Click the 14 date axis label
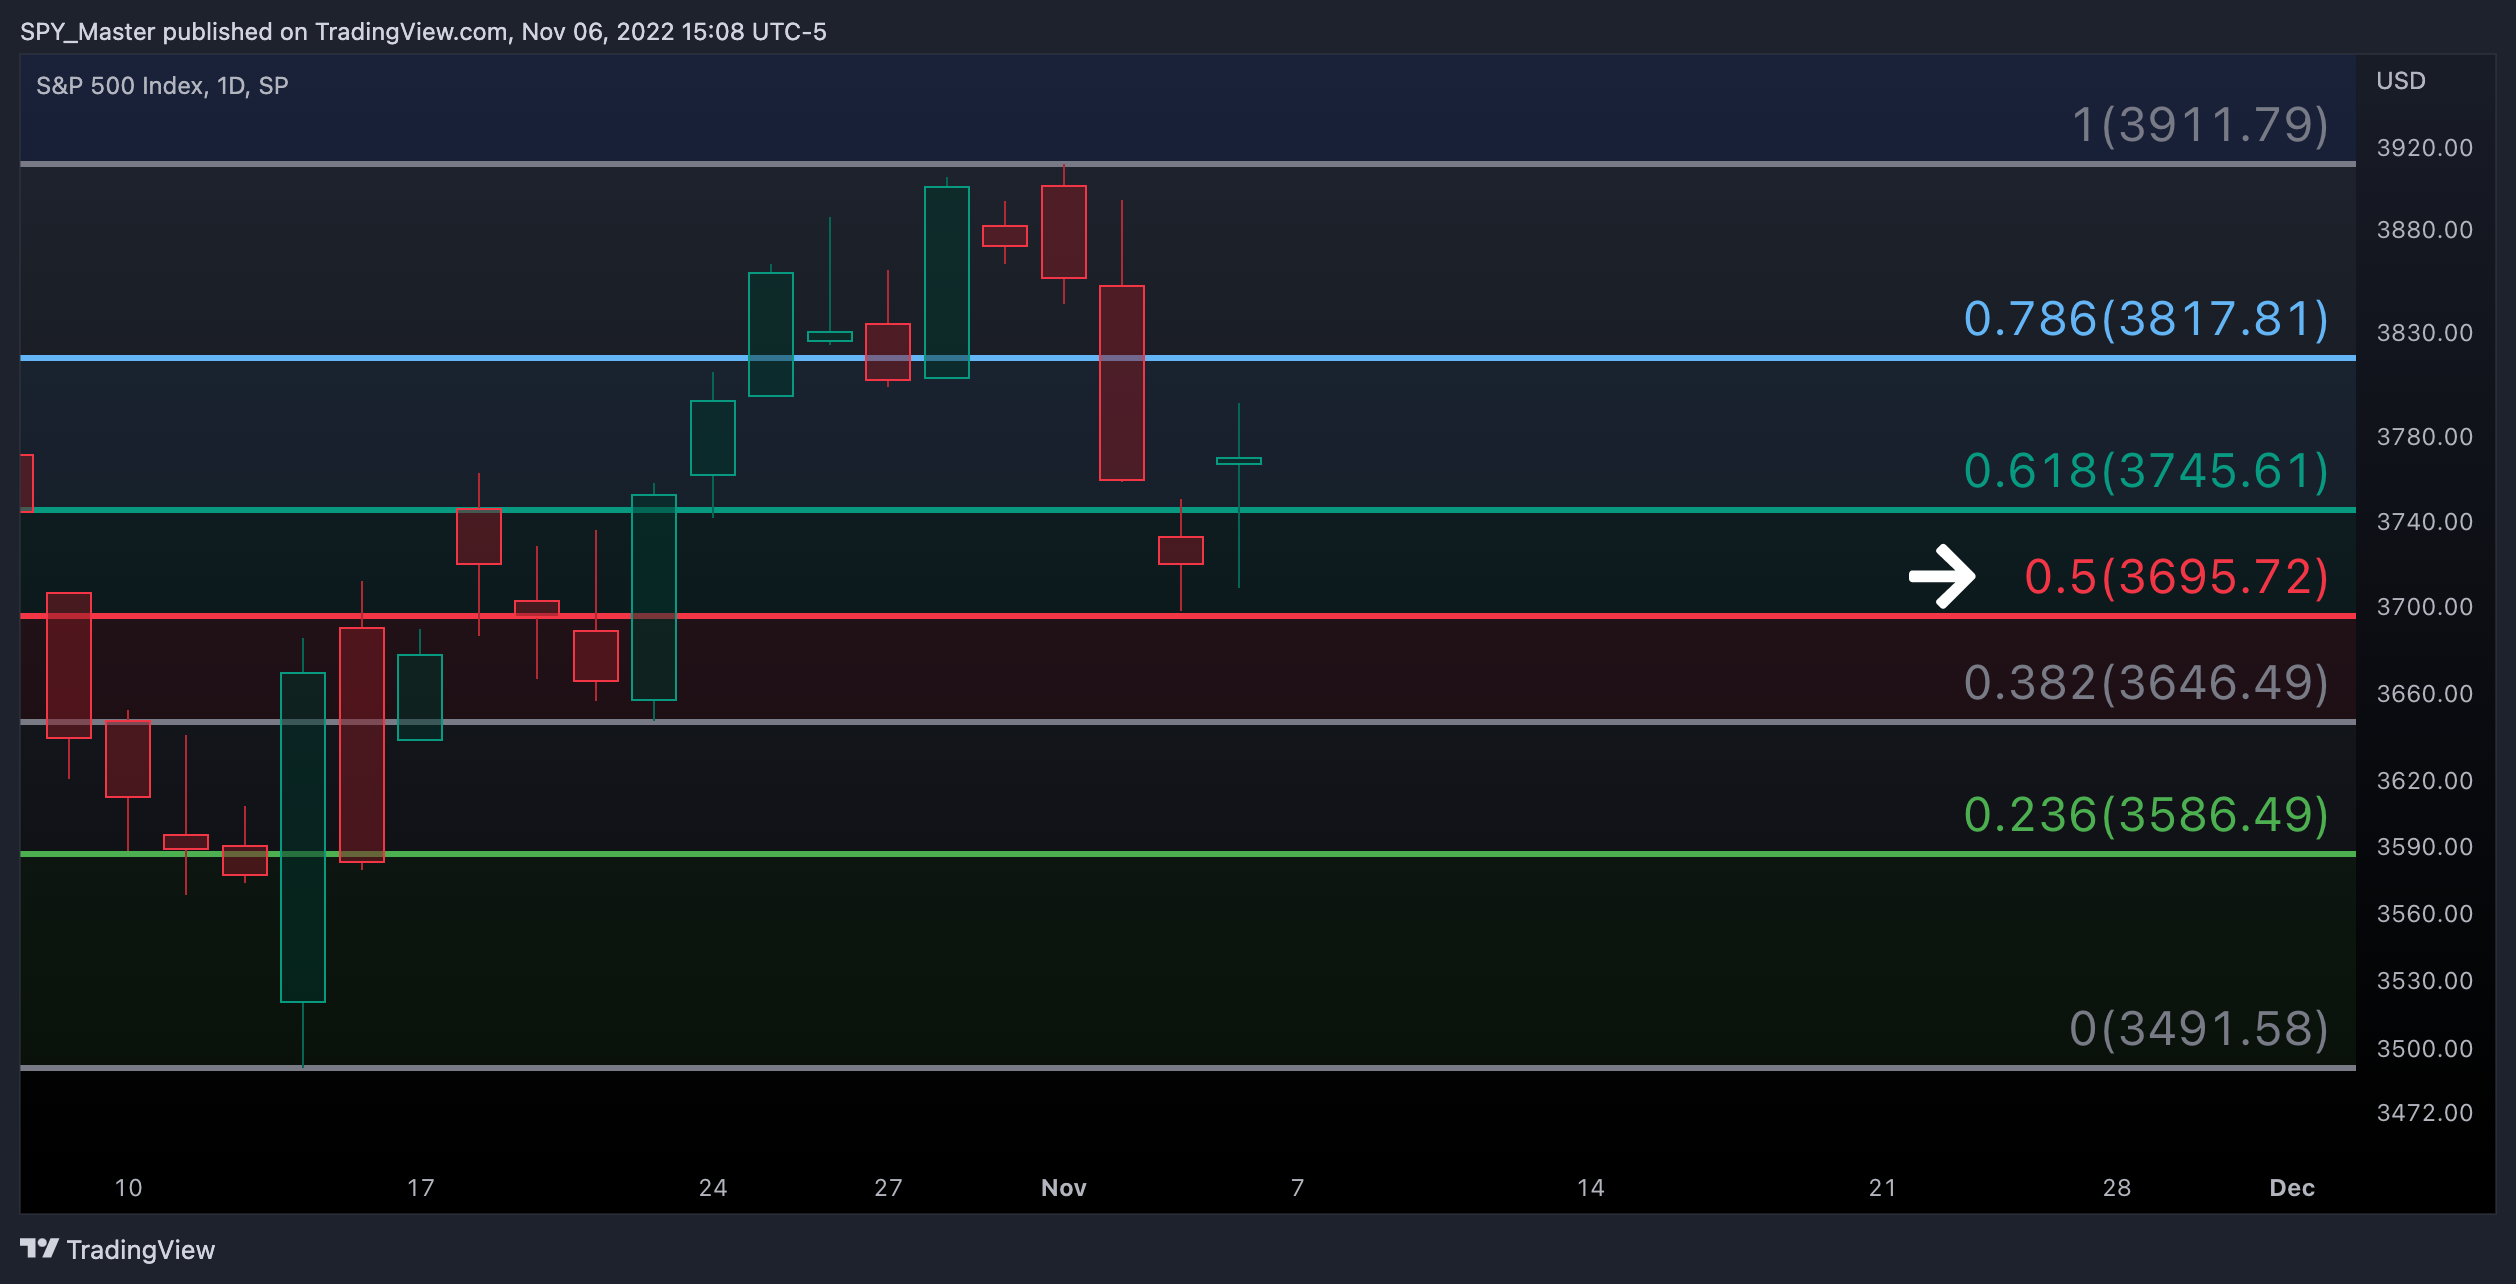The width and height of the screenshot is (2516, 1284). click(1590, 1188)
